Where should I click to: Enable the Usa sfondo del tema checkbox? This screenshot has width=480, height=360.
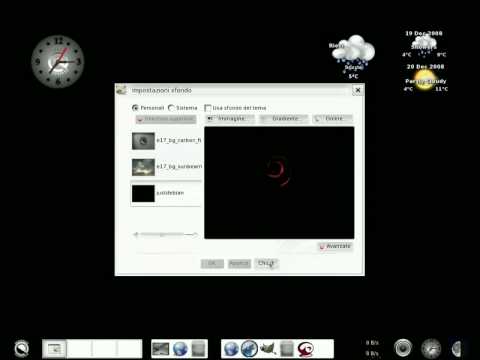click(208, 108)
